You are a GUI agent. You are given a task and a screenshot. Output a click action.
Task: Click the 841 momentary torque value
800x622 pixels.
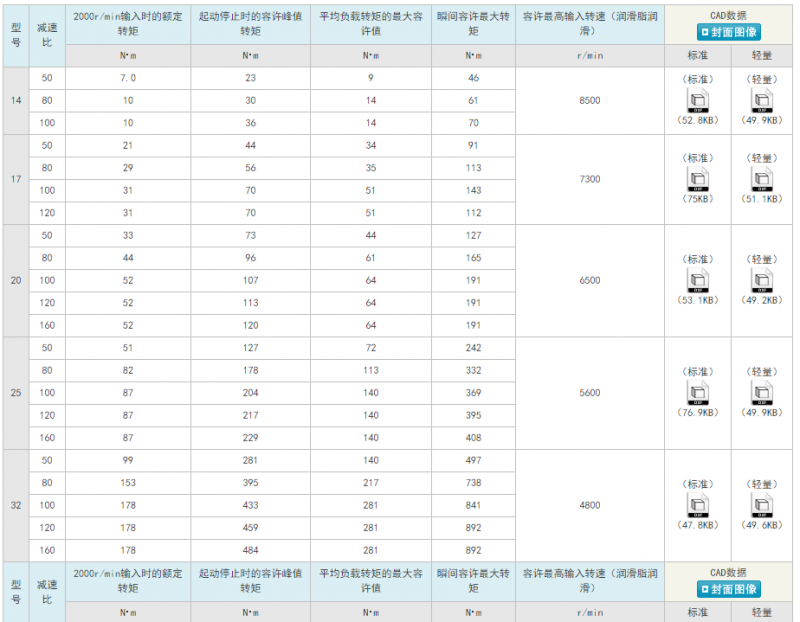click(x=473, y=505)
